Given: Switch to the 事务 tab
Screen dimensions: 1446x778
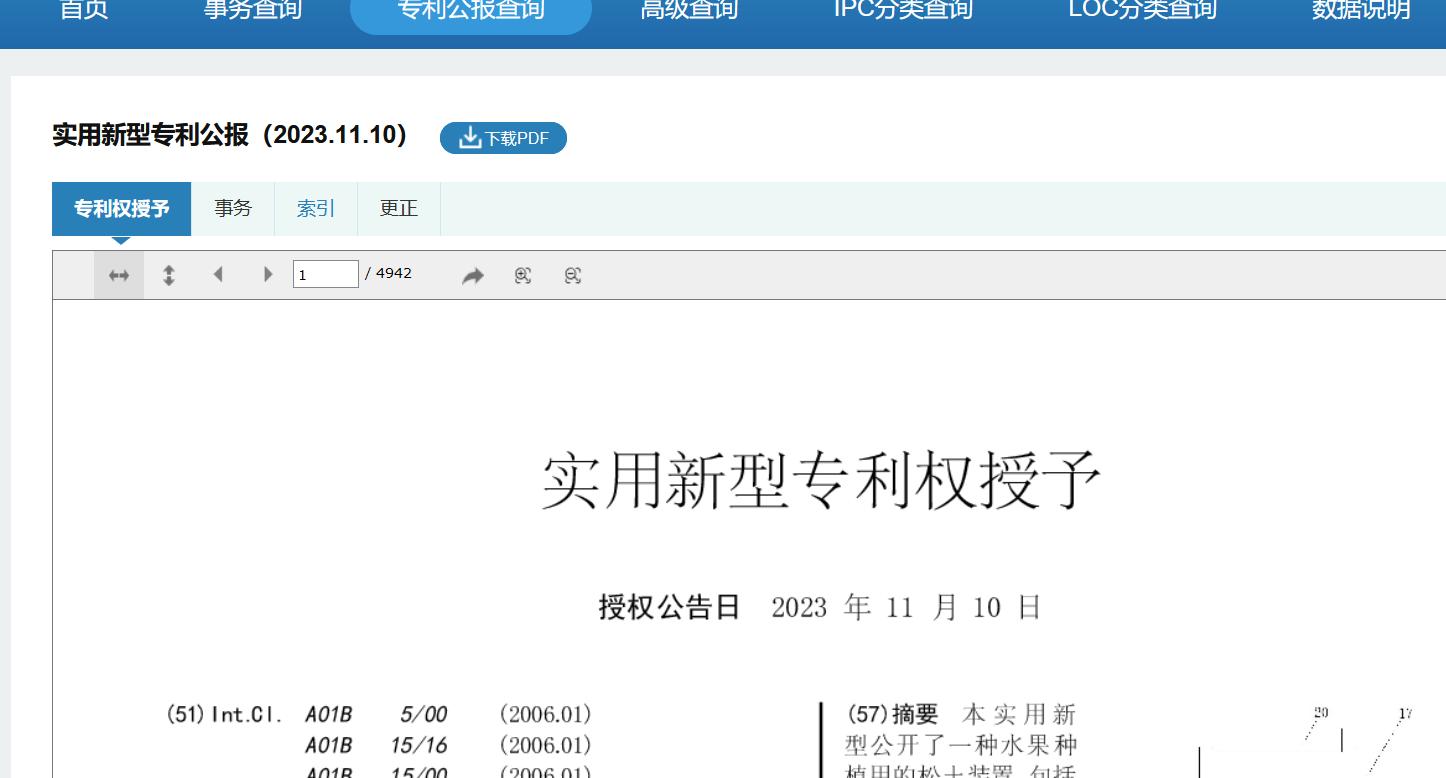Looking at the screenshot, I should (232, 209).
